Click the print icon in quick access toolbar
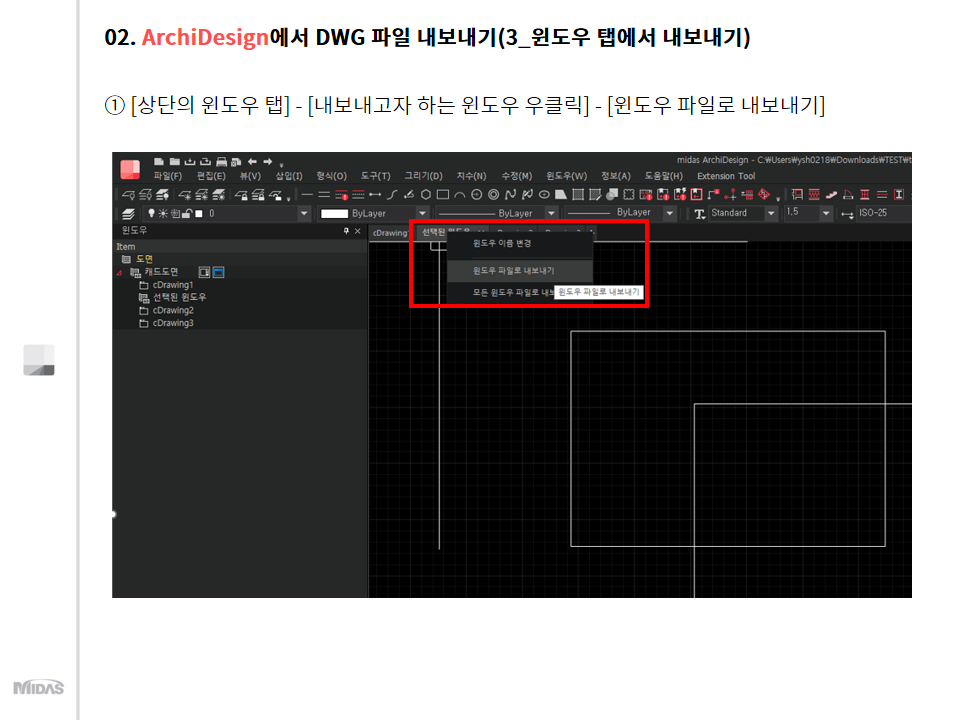960x720 pixels. pyautogui.click(x=222, y=162)
